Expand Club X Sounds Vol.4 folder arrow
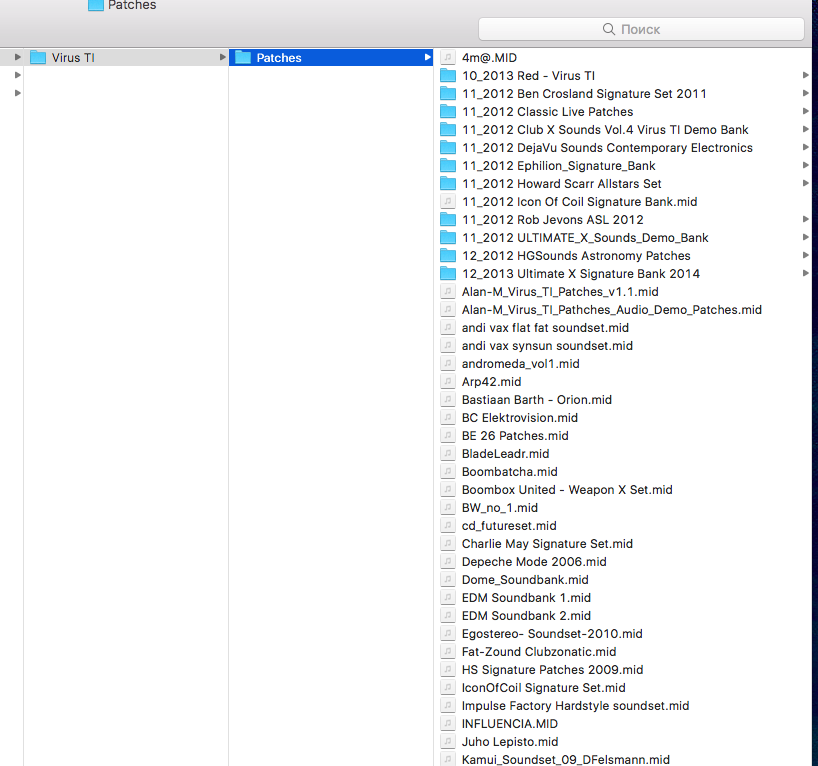Image resolution: width=818 pixels, height=766 pixels. tap(805, 129)
